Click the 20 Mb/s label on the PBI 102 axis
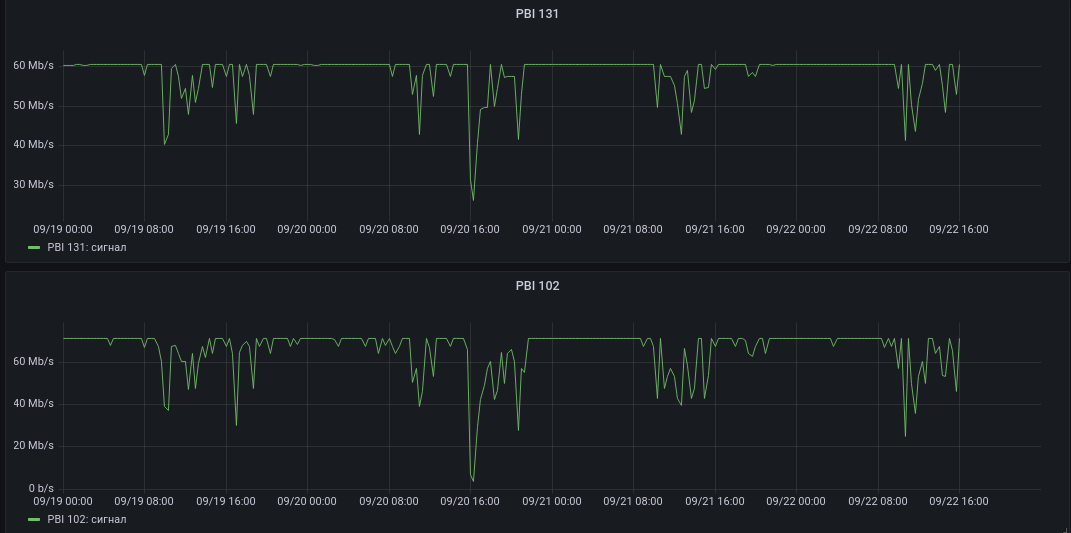This screenshot has height=533, width=1071. (x=33, y=446)
